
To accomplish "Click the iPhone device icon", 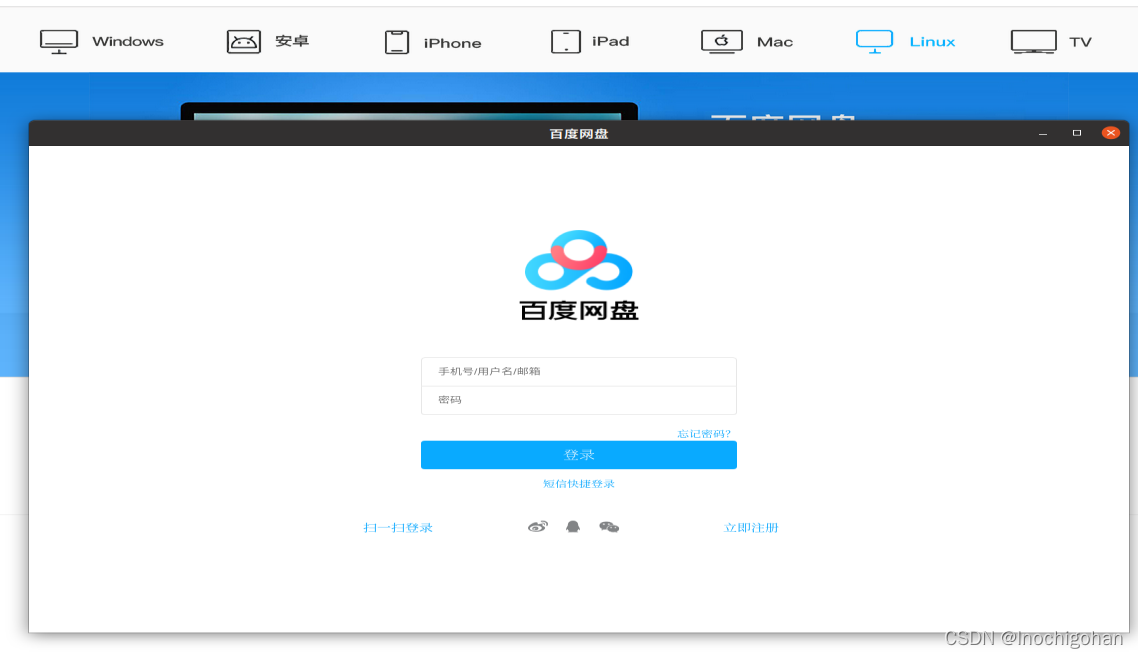I will 397,42.
